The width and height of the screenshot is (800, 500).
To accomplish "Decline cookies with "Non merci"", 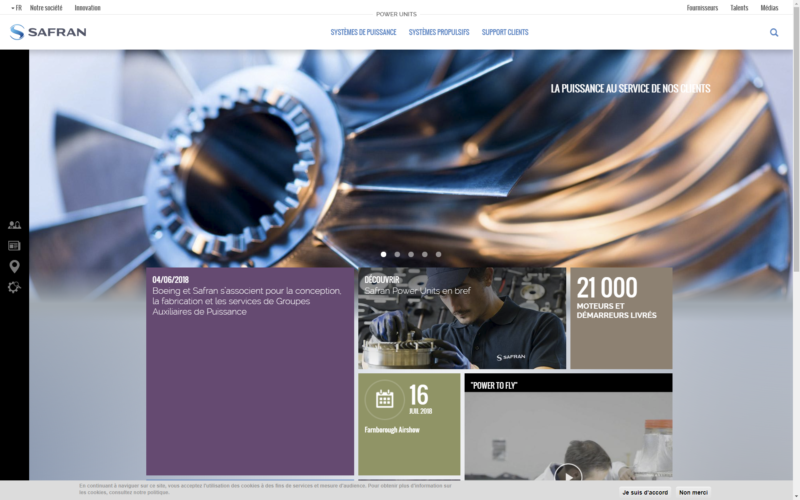I will [693, 492].
